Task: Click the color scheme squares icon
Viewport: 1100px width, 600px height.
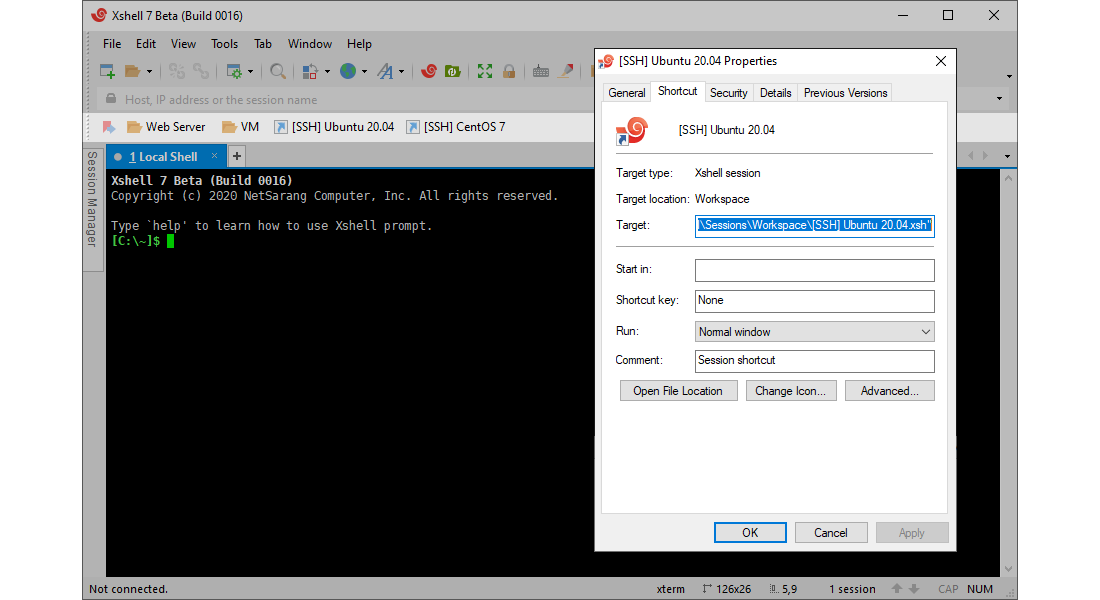Action: [x=310, y=71]
